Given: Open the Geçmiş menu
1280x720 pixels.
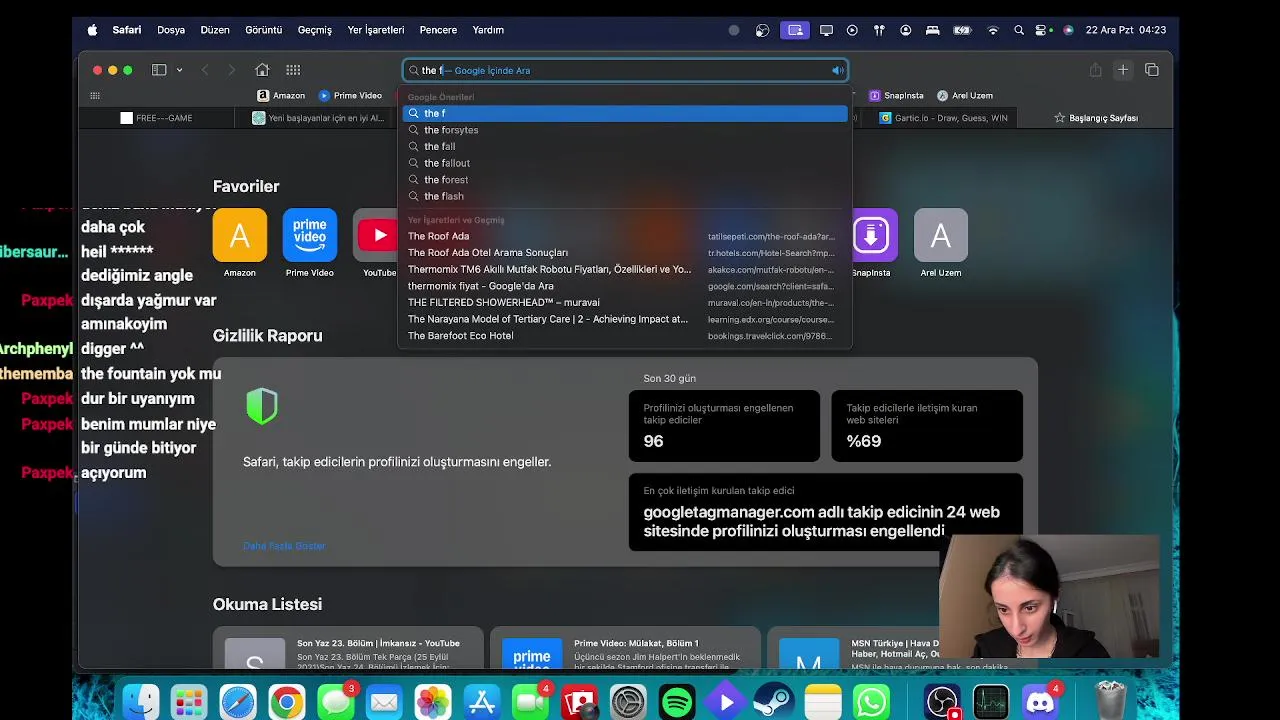Looking at the screenshot, I should pos(315,30).
